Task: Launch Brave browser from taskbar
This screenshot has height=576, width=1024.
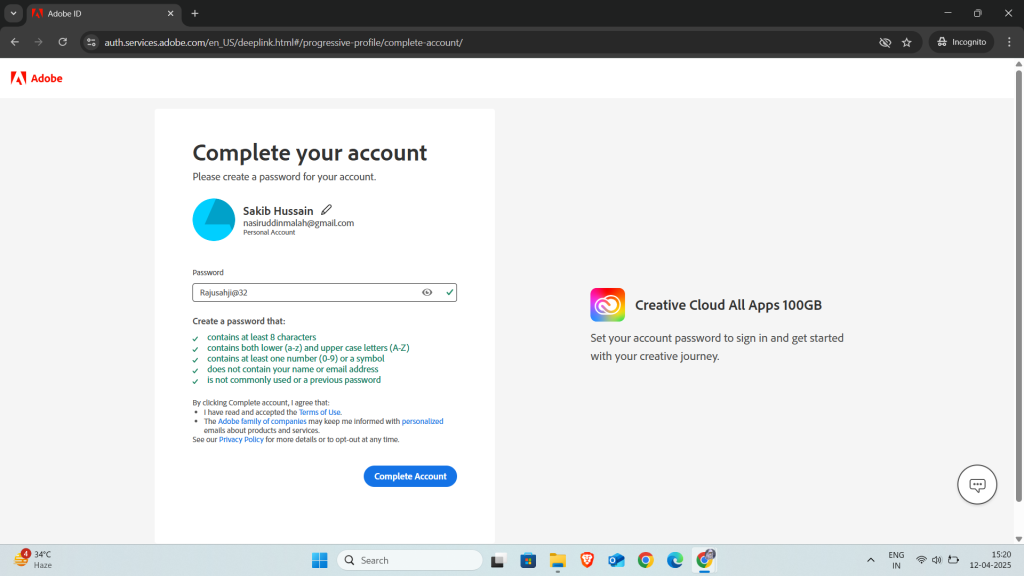Action: pyautogui.click(x=586, y=560)
